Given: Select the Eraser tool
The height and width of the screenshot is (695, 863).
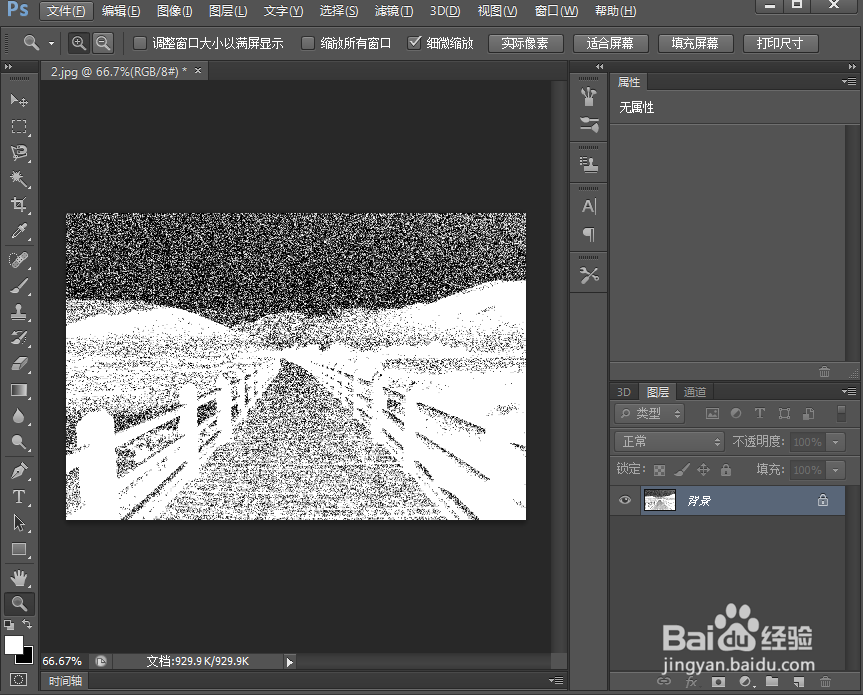Looking at the screenshot, I should [x=19, y=364].
